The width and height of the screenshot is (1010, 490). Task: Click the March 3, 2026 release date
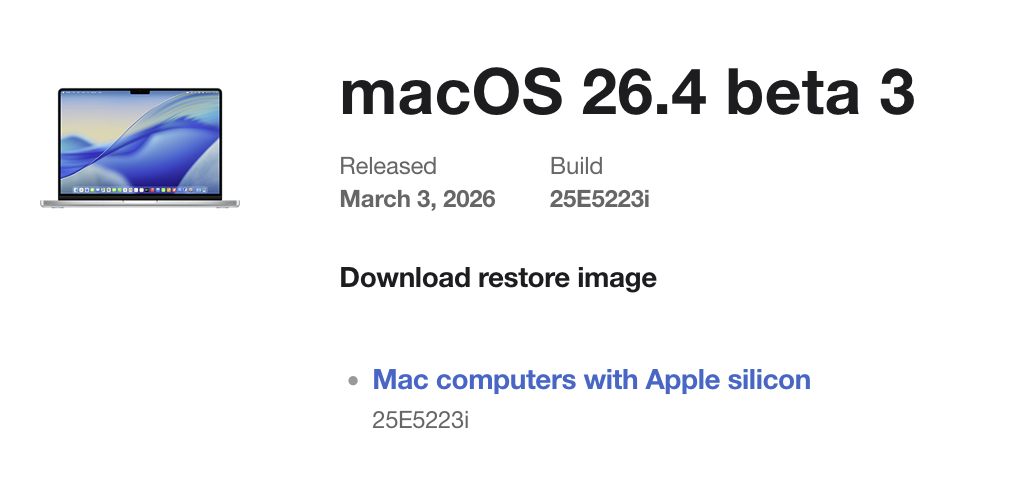point(417,199)
